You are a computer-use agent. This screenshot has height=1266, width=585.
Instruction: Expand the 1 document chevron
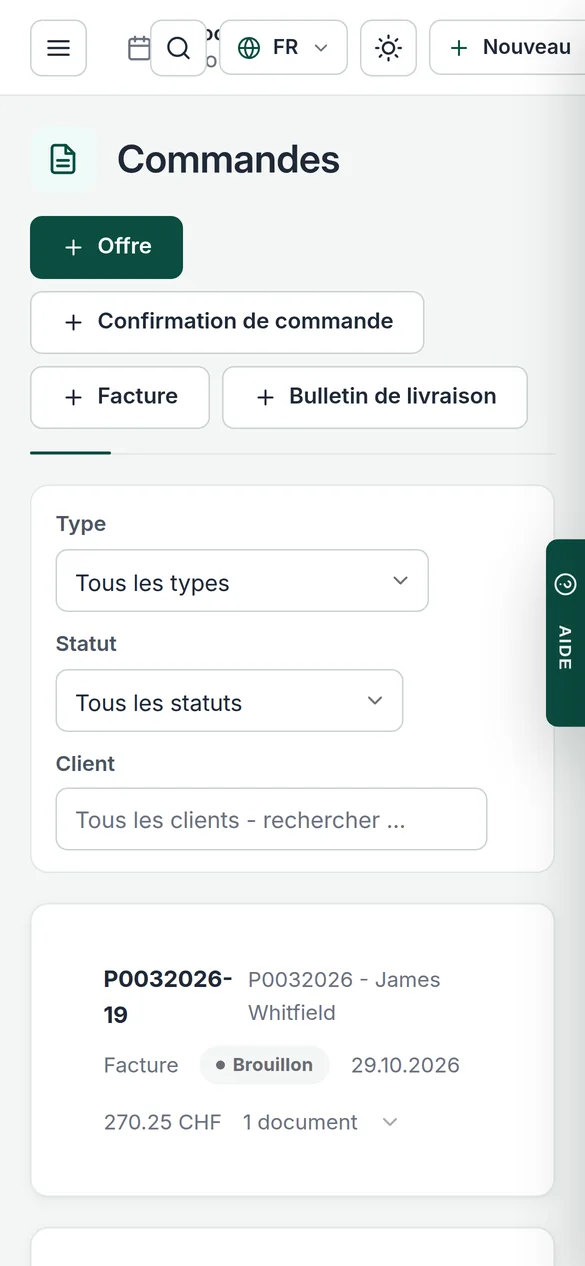coord(390,1123)
